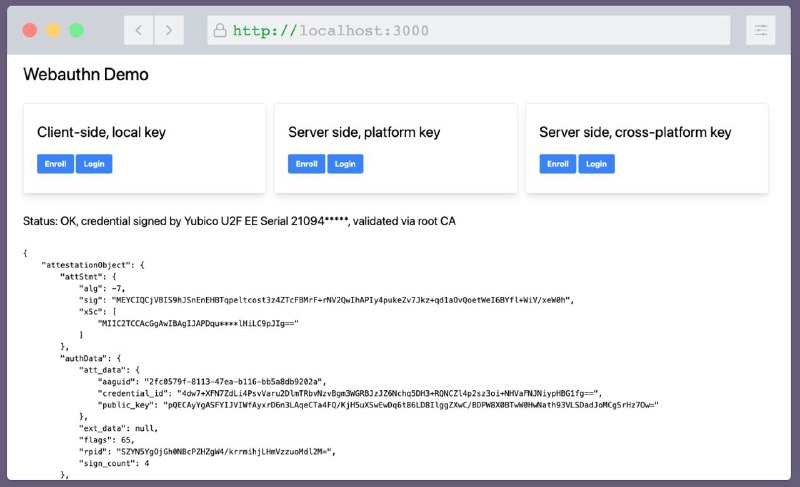The height and width of the screenshot is (487, 800).
Task: Enroll a server side cross-platform key
Action: (x=558, y=164)
